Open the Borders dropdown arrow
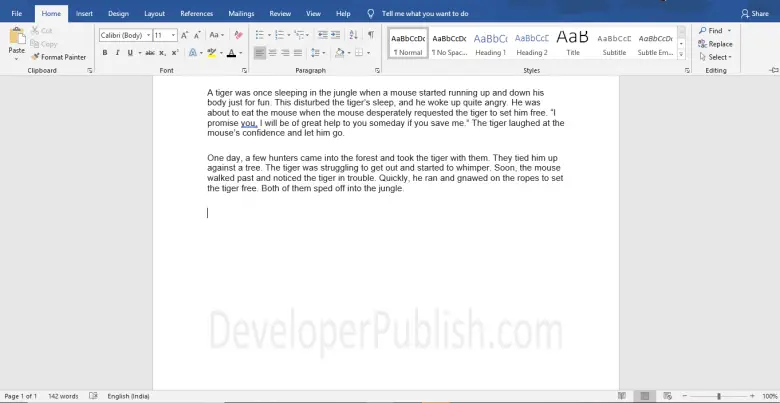This screenshot has height=403, width=780. click(369, 53)
